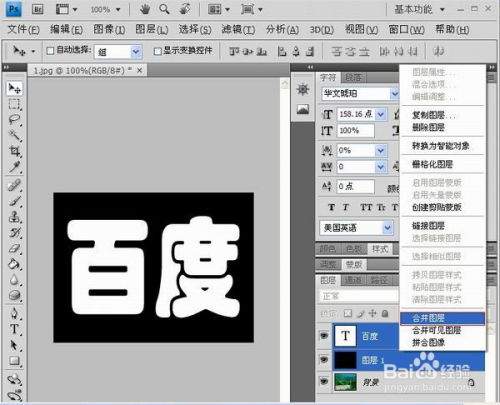Click the vertical scale 100% field
This screenshot has height=405, width=500.
(356, 131)
